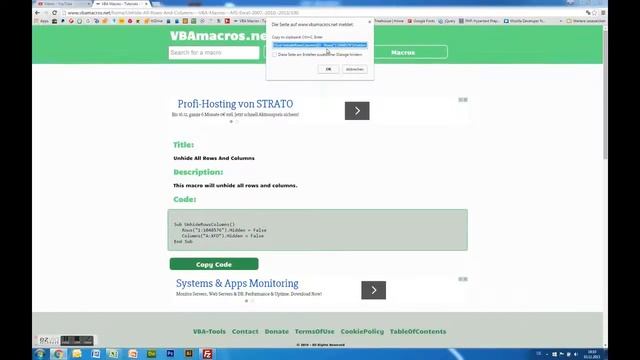
Task: Open the VBA-Tools footer link
Action: click(209, 331)
